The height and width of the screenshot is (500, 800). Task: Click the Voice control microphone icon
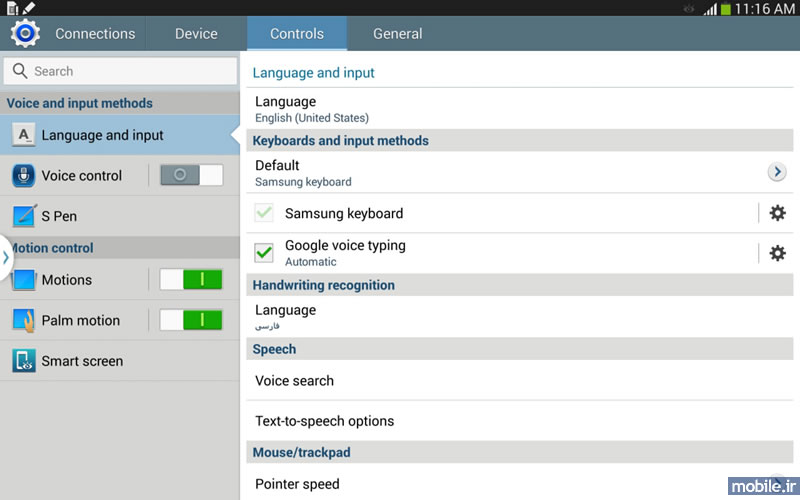point(23,176)
